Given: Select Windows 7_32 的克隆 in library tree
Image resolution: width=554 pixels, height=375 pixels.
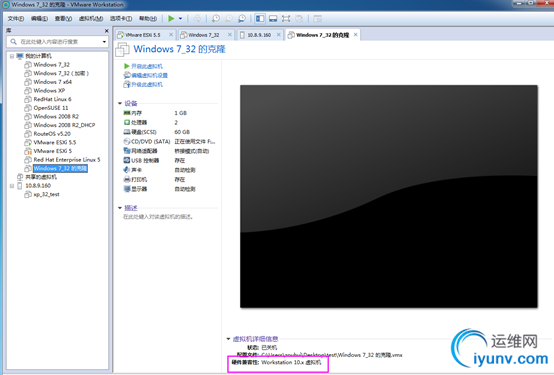Looking at the screenshot, I should (60, 169).
